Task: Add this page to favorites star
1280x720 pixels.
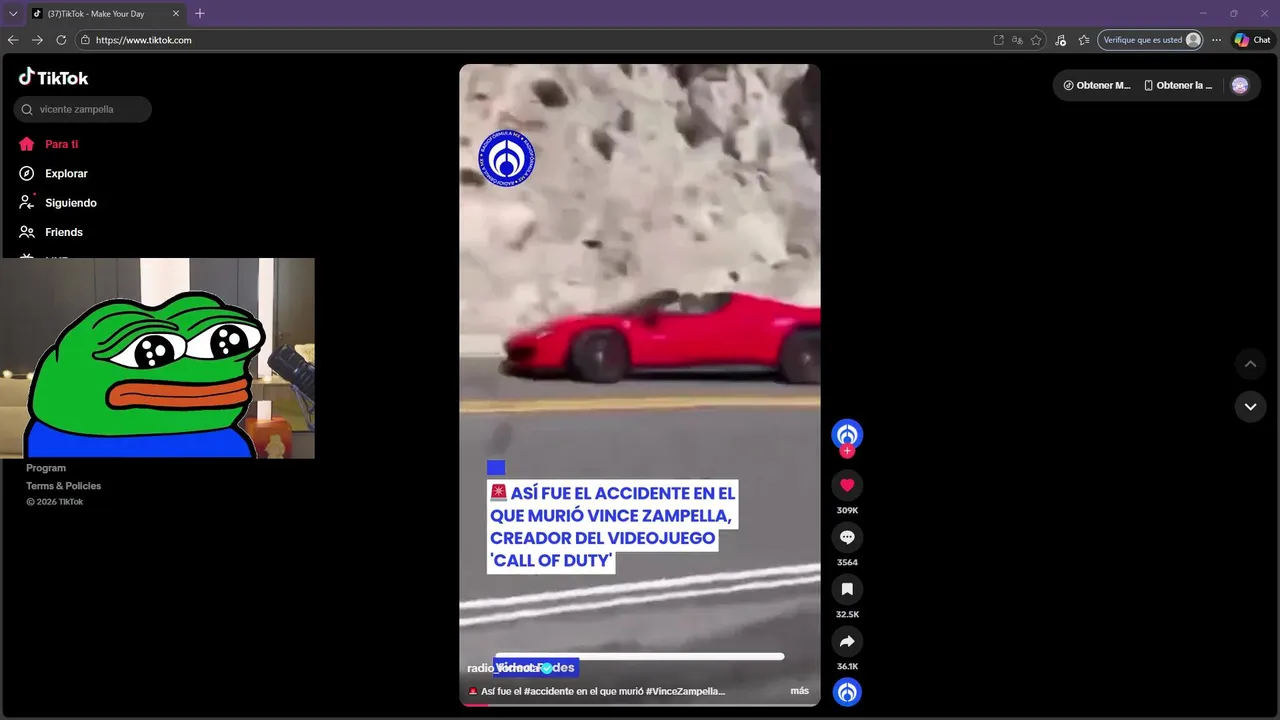Action: pyautogui.click(x=1036, y=40)
